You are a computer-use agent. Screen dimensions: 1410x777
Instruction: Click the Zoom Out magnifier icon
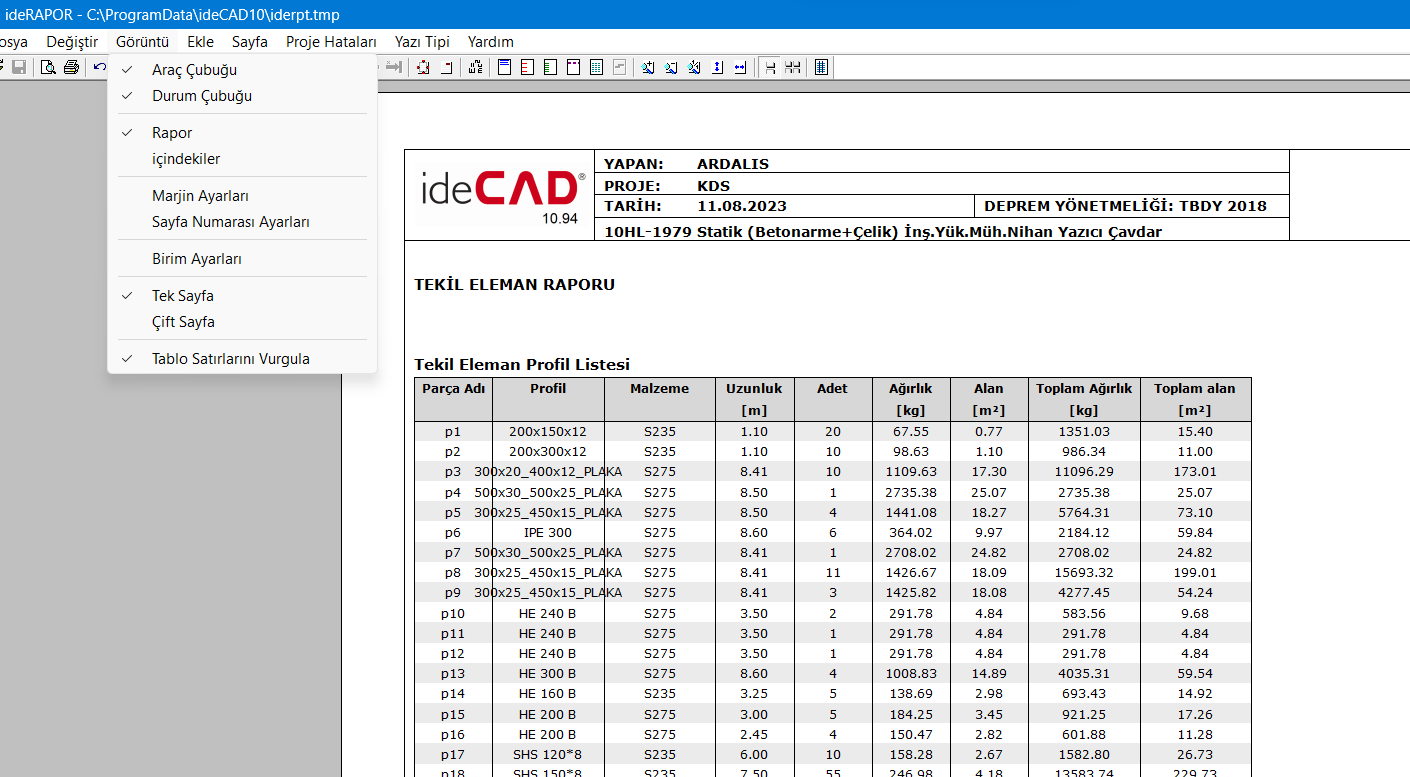[670, 67]
